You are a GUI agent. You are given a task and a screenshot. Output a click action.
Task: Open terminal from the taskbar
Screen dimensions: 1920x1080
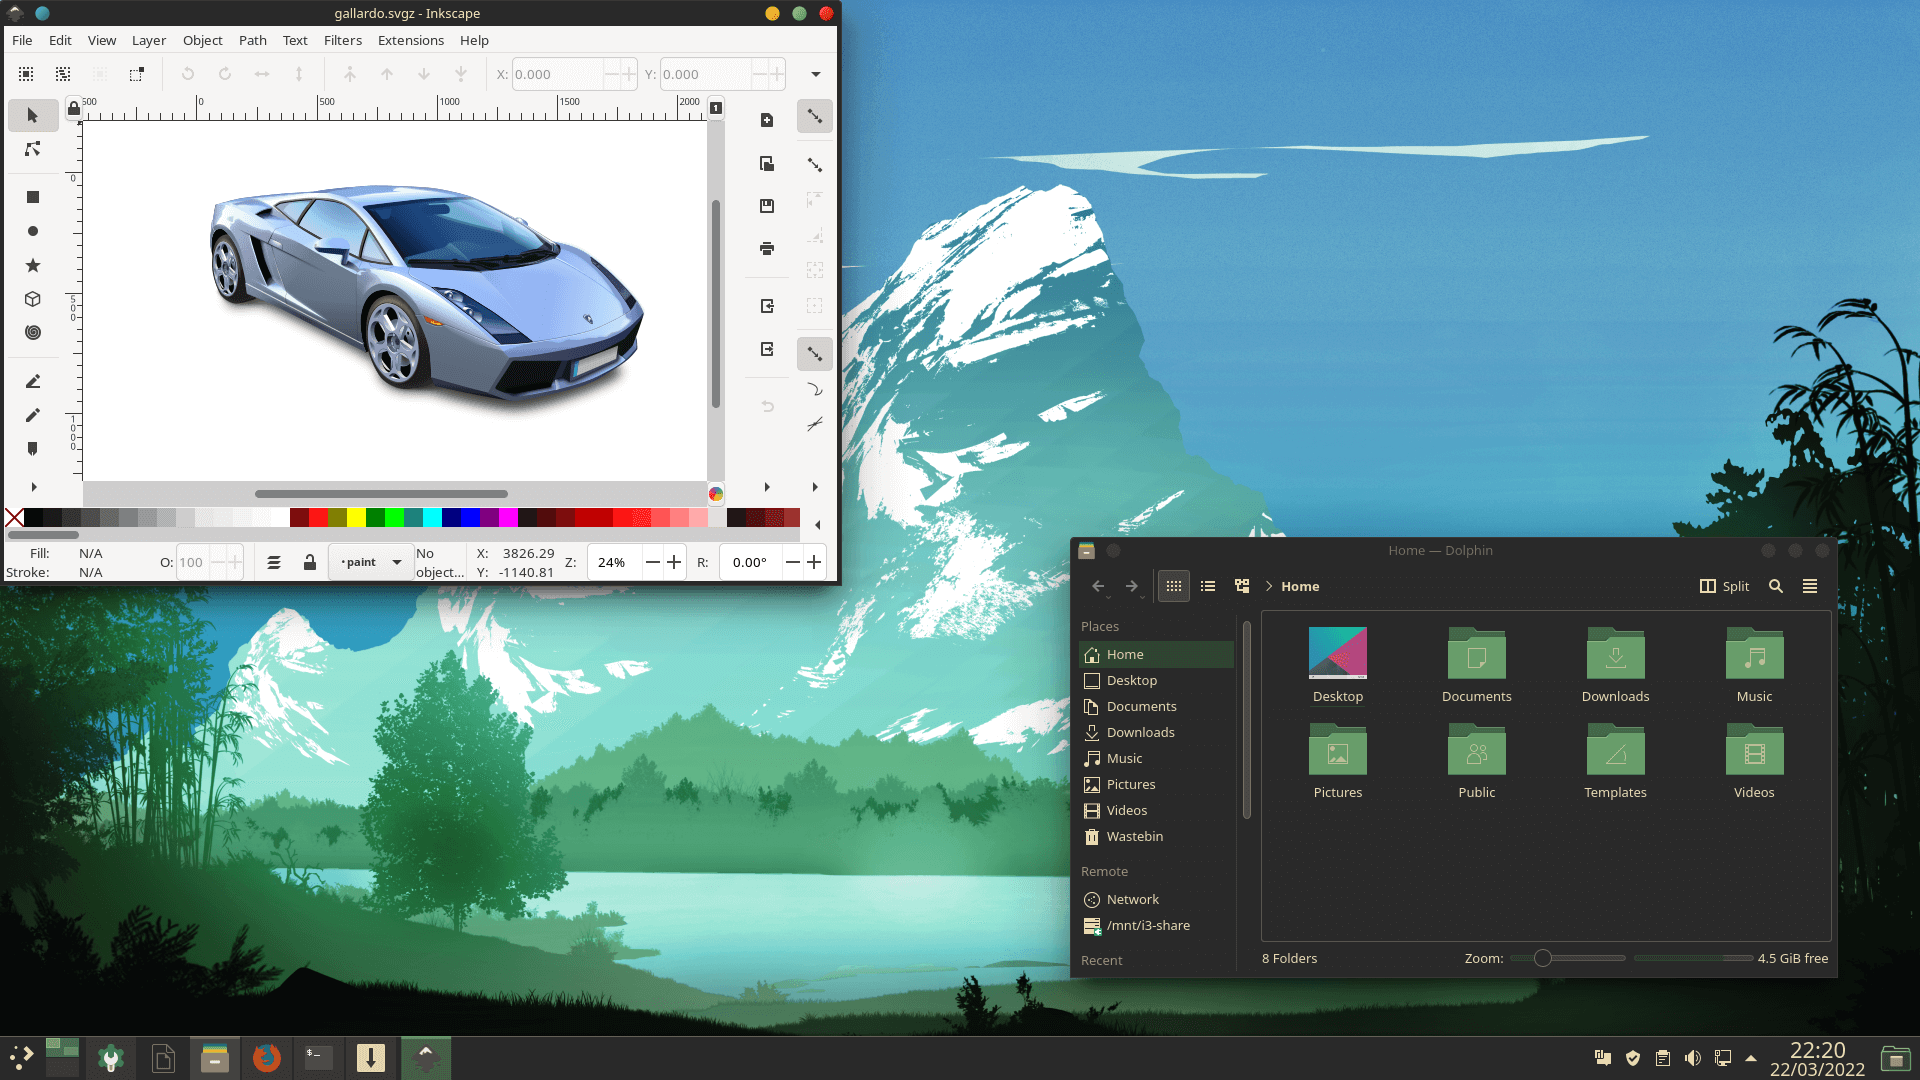(318, 1058)
